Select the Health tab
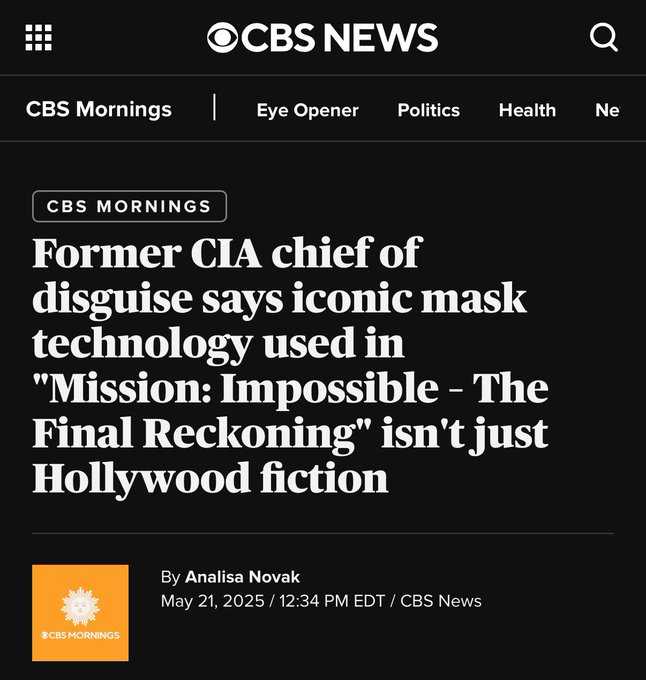 (x=527, y=110)
